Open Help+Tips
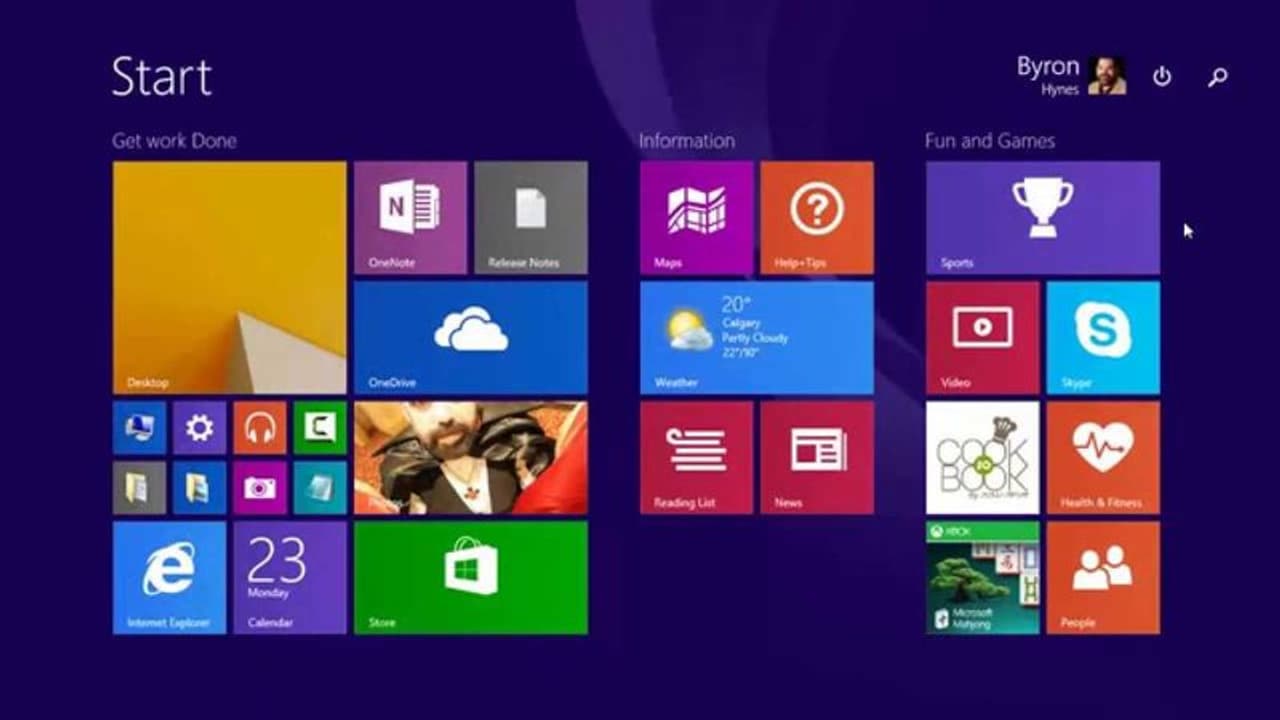The image size is (1280, 720). [817, 216]
